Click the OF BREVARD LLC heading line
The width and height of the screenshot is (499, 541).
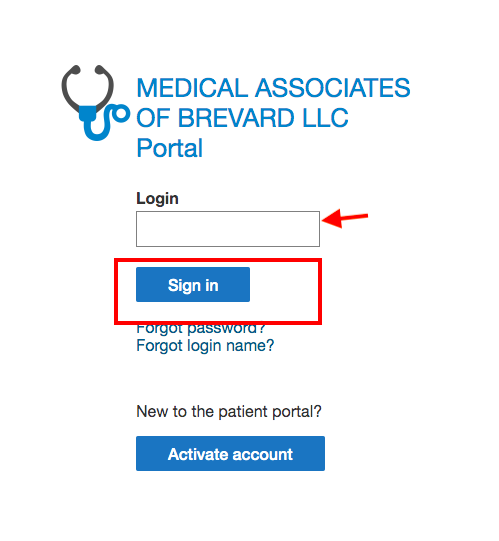click(243, 118)
